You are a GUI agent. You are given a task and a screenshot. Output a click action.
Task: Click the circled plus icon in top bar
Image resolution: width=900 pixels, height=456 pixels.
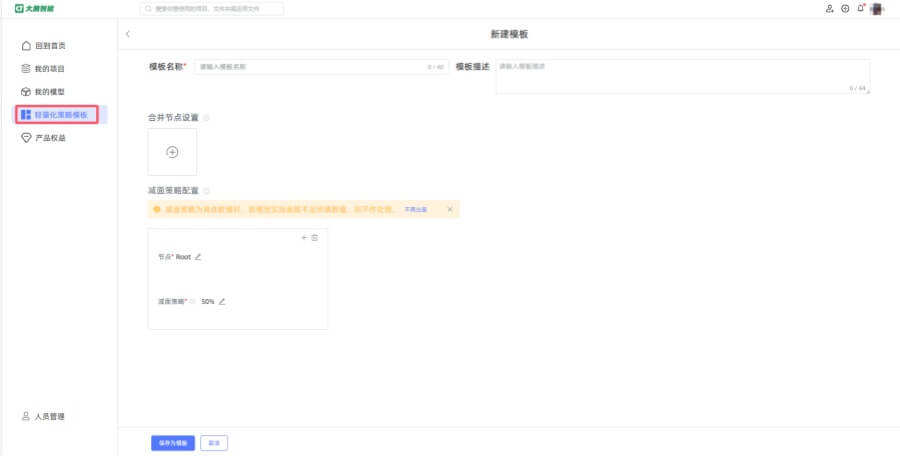845,9
